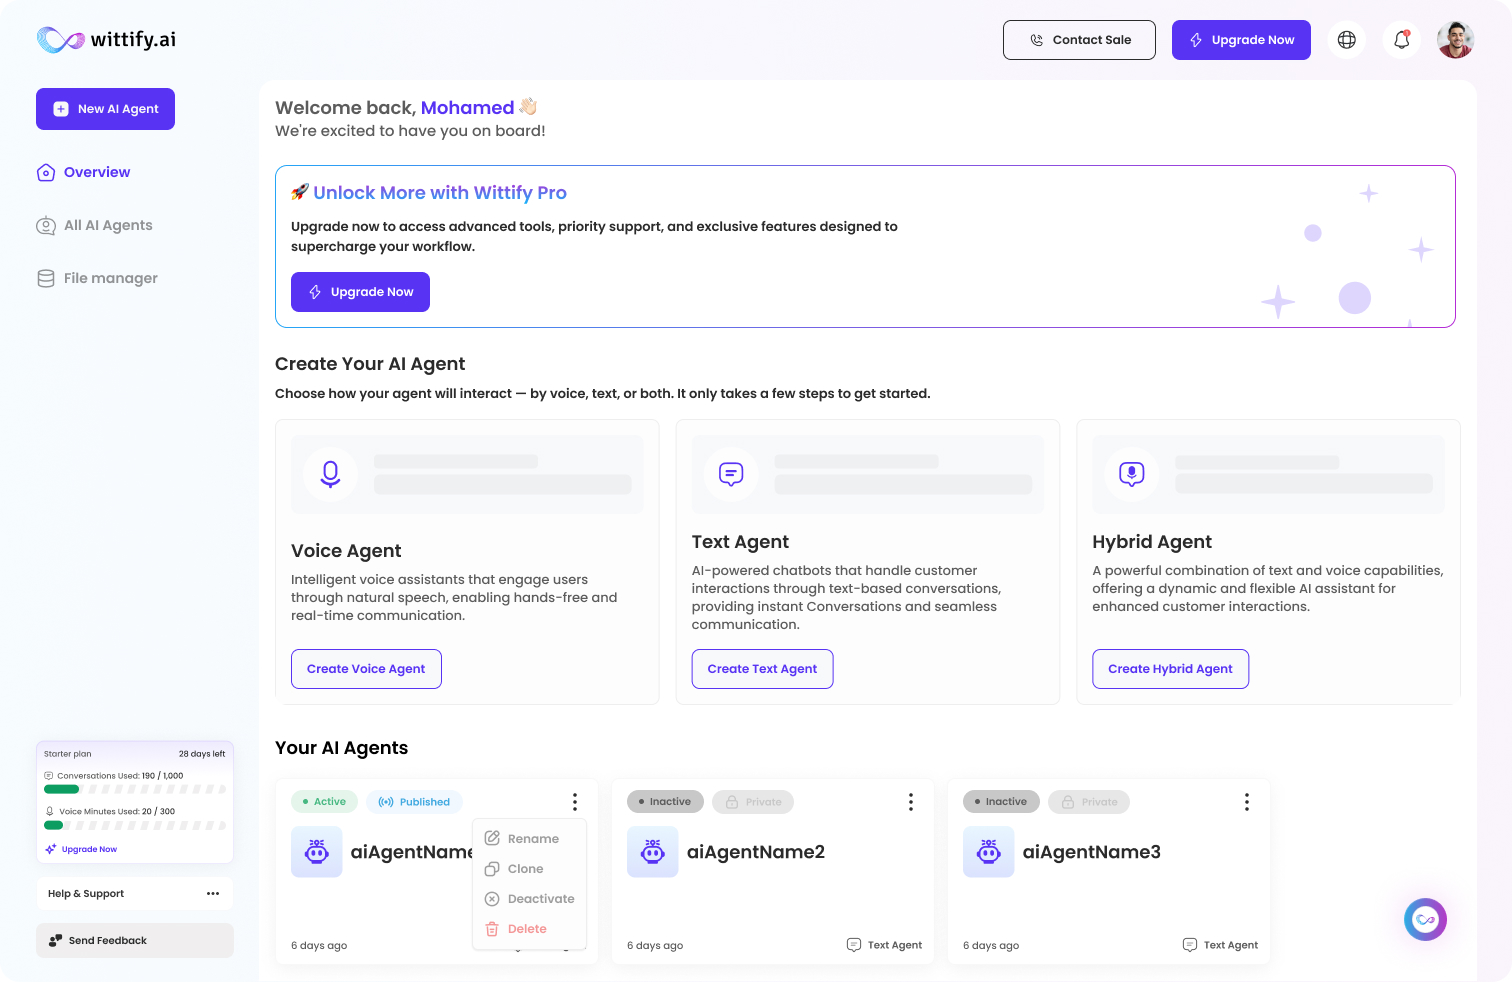Click the Text Agent label on aiAgentName3
The image size is (1512, 982).
click(1220, 945)
